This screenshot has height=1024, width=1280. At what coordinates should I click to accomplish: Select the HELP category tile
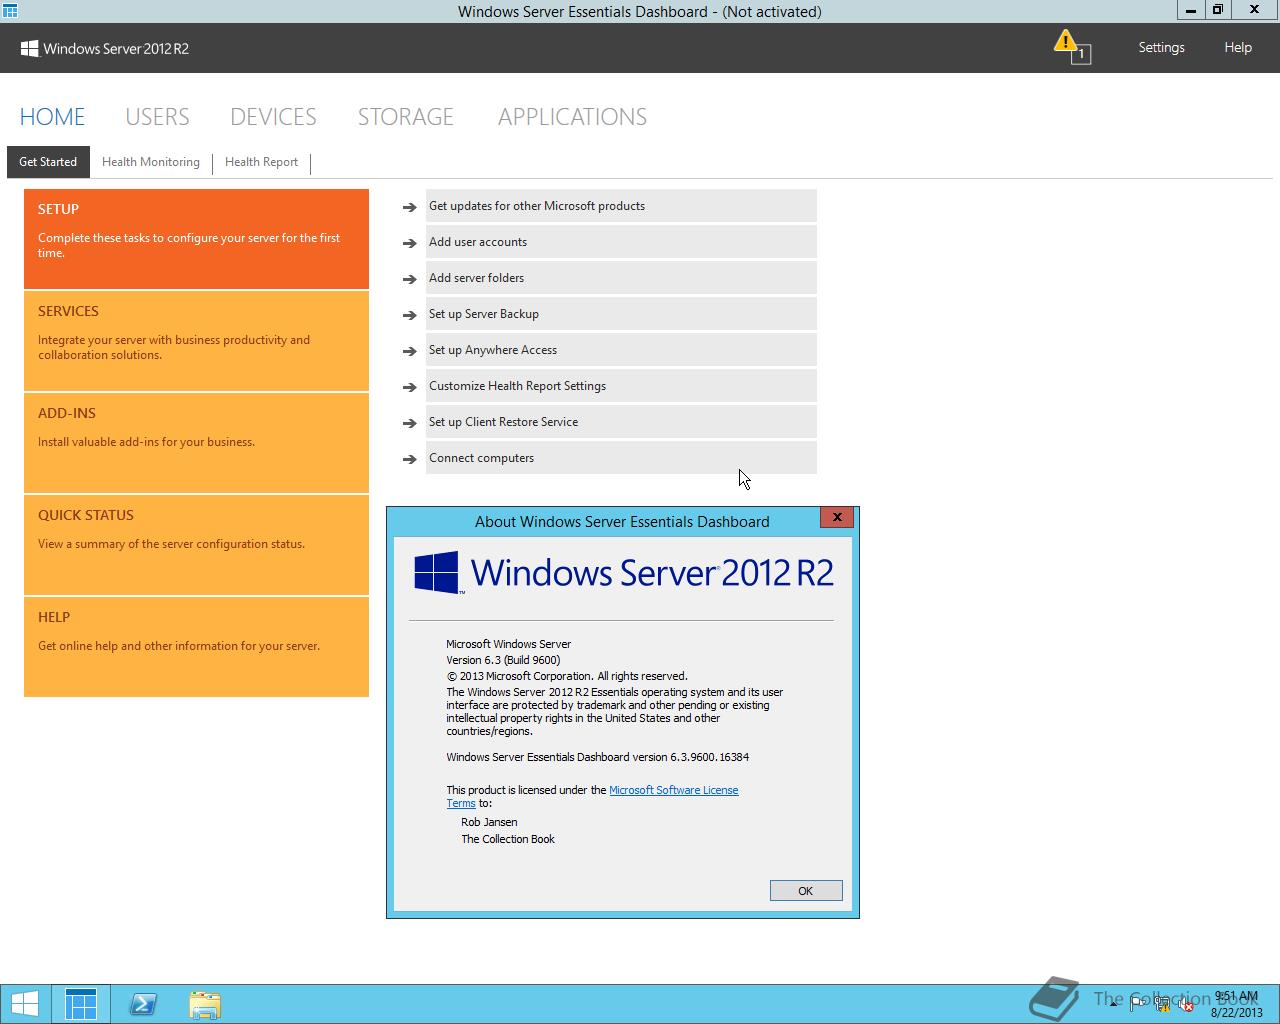click(196, 647)
